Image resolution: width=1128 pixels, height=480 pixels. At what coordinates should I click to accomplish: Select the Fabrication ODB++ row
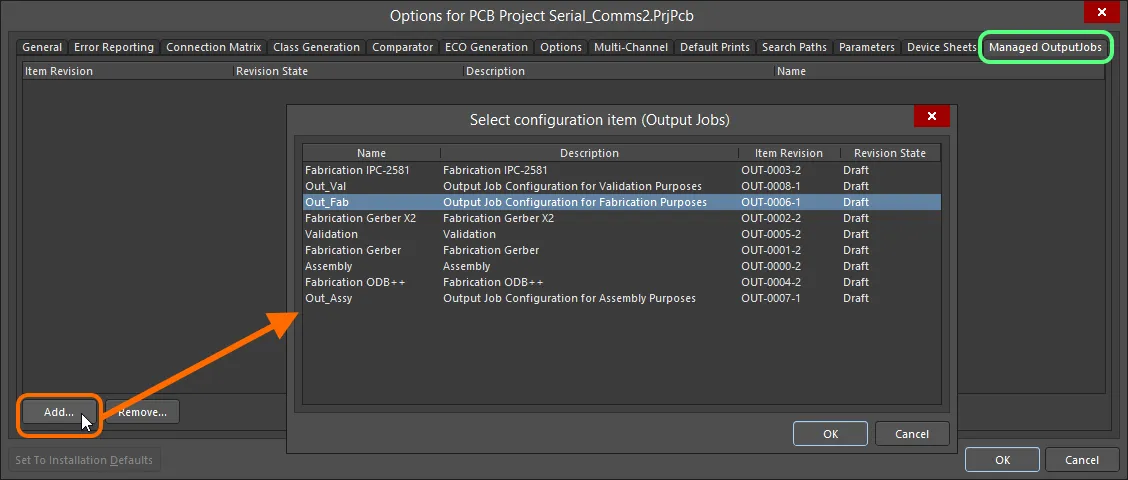622,282
